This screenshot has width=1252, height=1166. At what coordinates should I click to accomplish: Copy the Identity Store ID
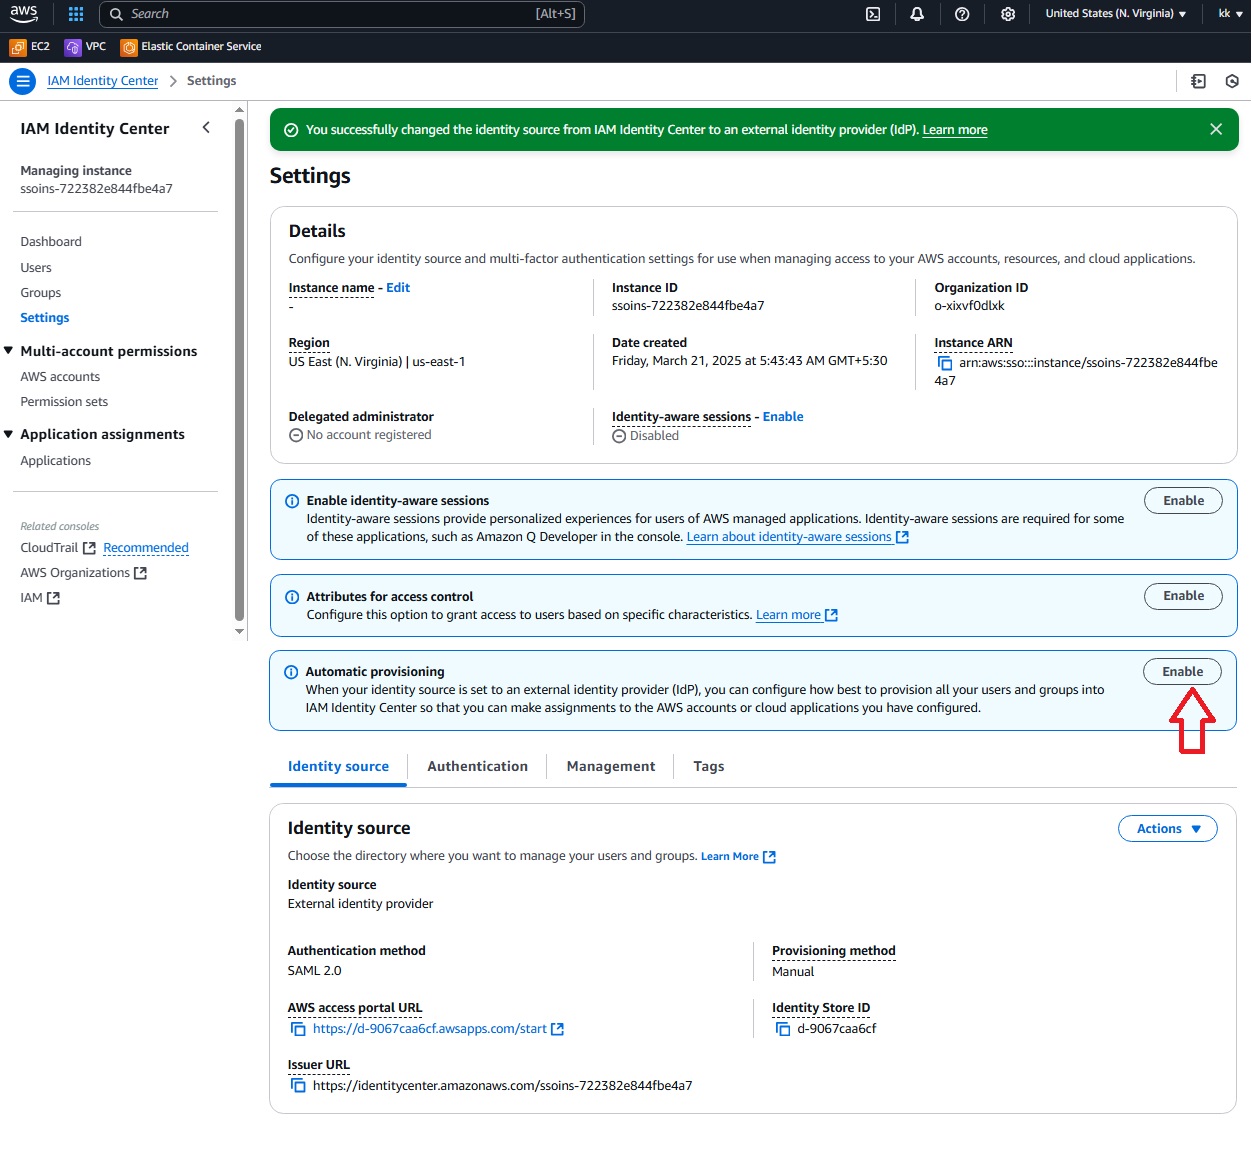click(x=783, y=1029)
